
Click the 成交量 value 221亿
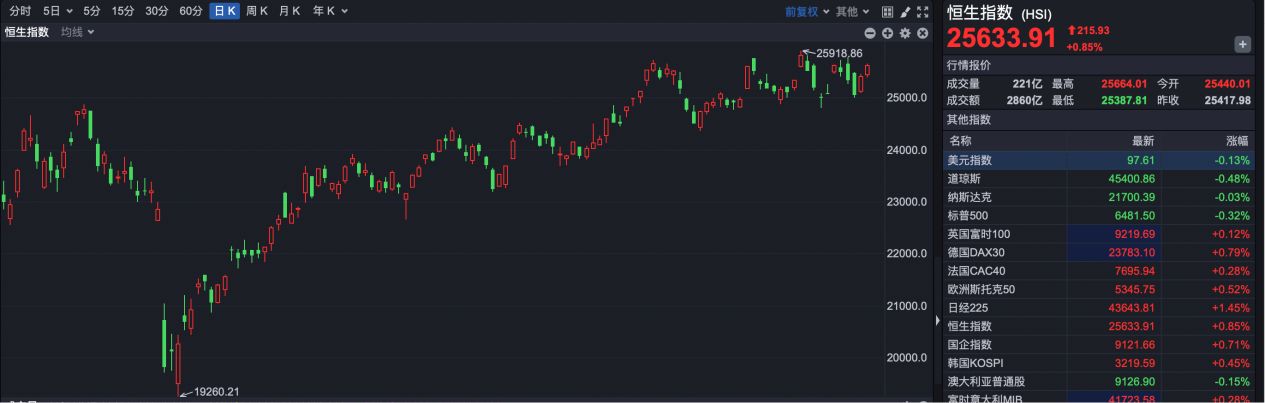[x=1027, y=84]
